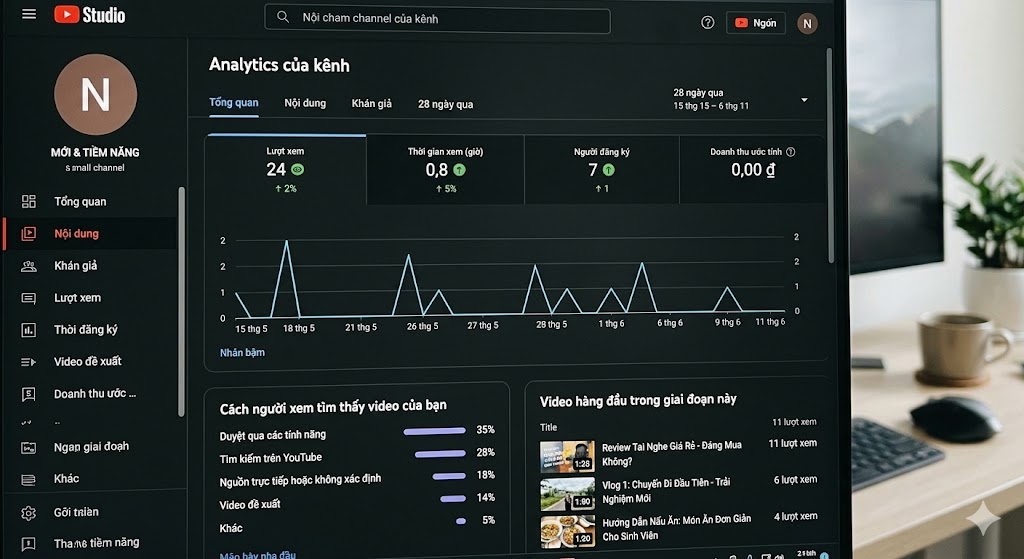Click the Tìm kiếm trên YouTube 28% bar
The image size is (1024, 559).
pos(440,453)
